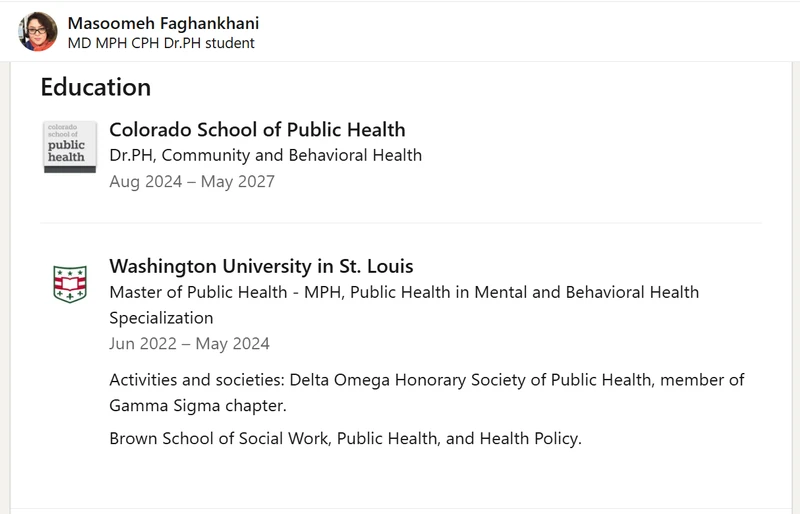Click the Jun 2022 – May 2024 date range

tap(189, 344)
